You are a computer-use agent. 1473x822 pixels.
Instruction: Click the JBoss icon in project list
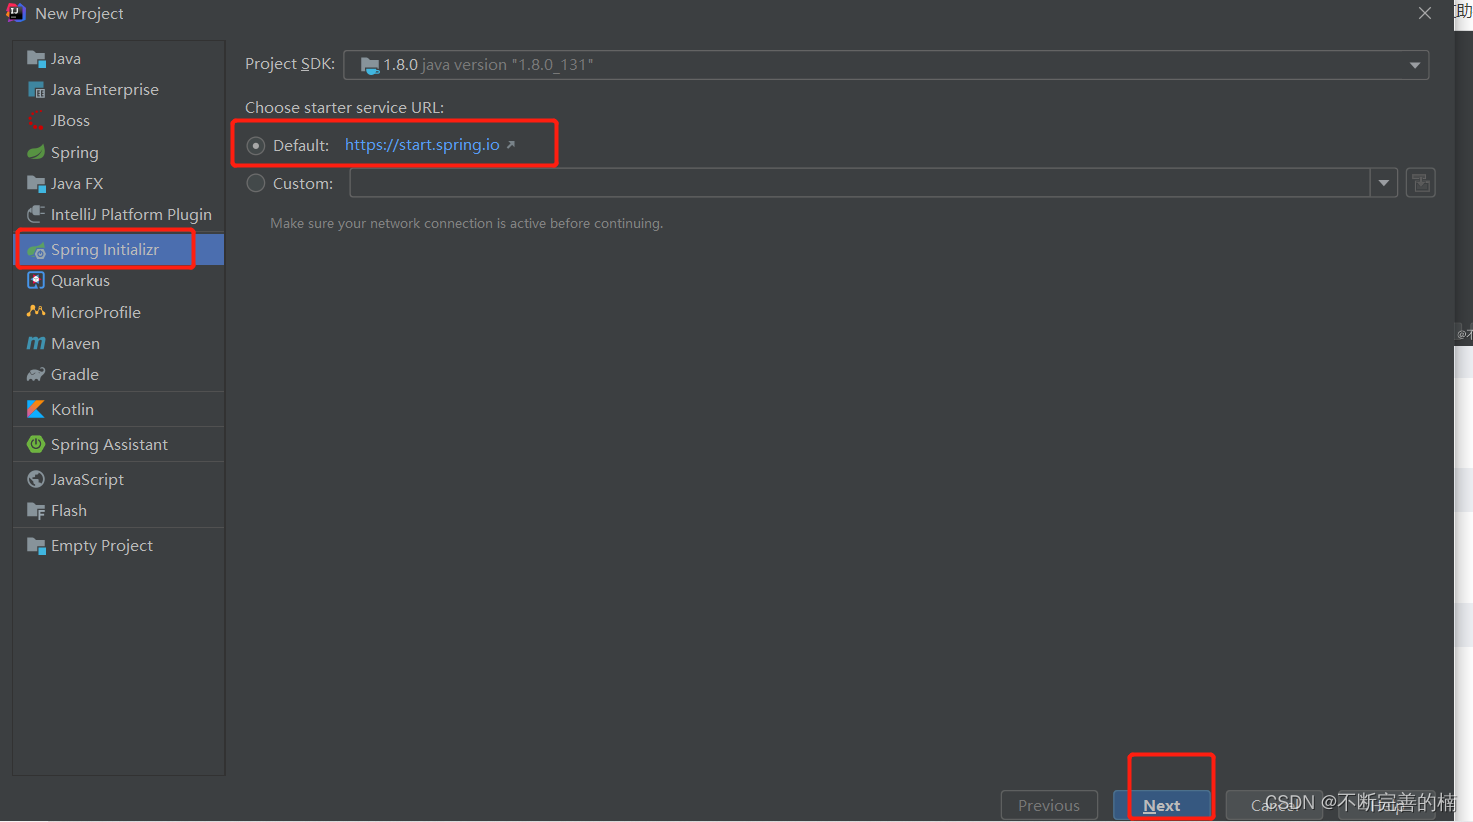tap(36, 121)
